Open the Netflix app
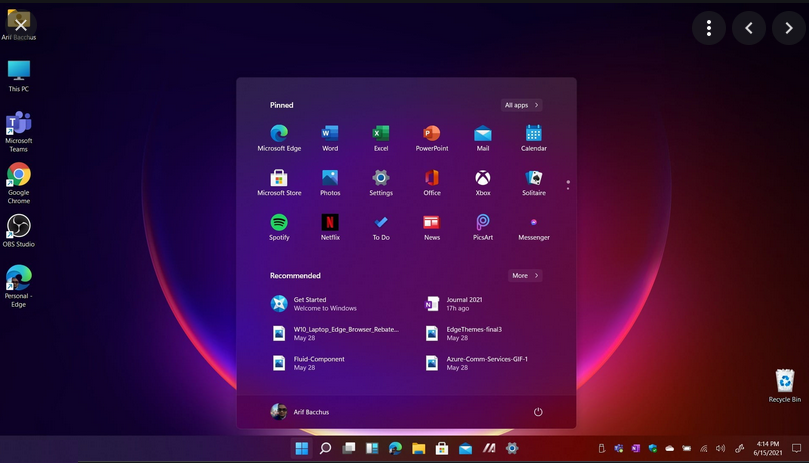 tap(330, 227)
